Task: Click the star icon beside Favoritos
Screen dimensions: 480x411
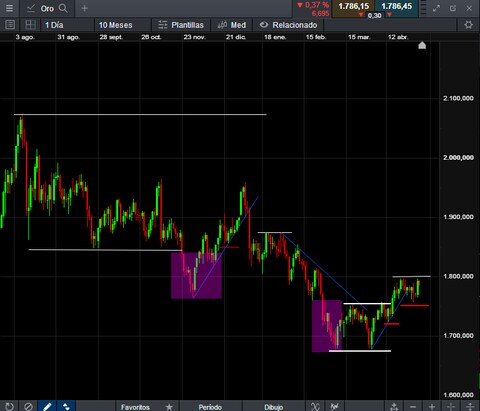Action: click(169, 407)
